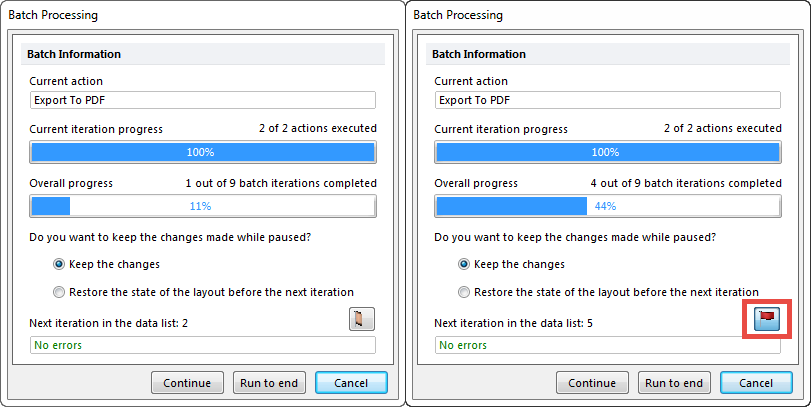Click the open-door icon button in left dialog

coord(361,319)
